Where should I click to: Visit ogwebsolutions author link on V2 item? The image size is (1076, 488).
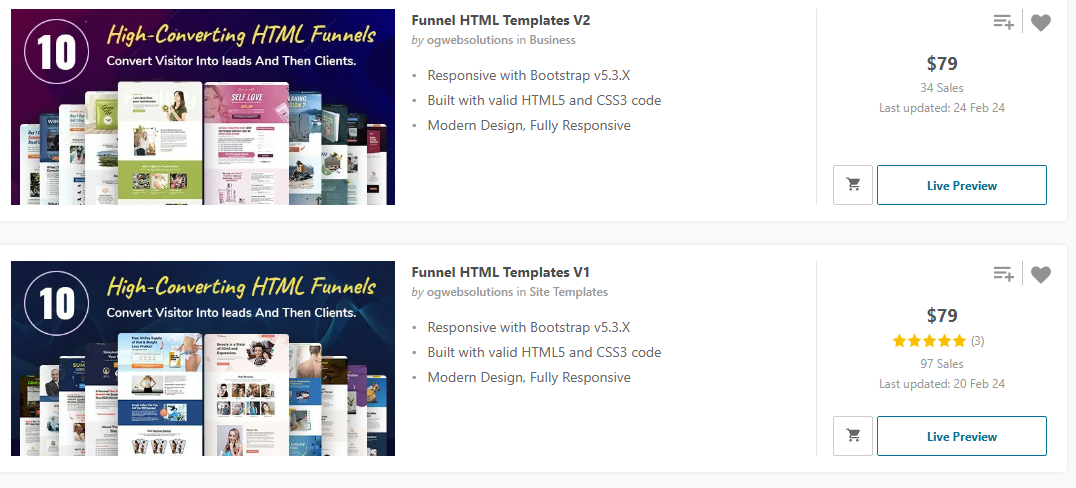(x=469, y=40)
